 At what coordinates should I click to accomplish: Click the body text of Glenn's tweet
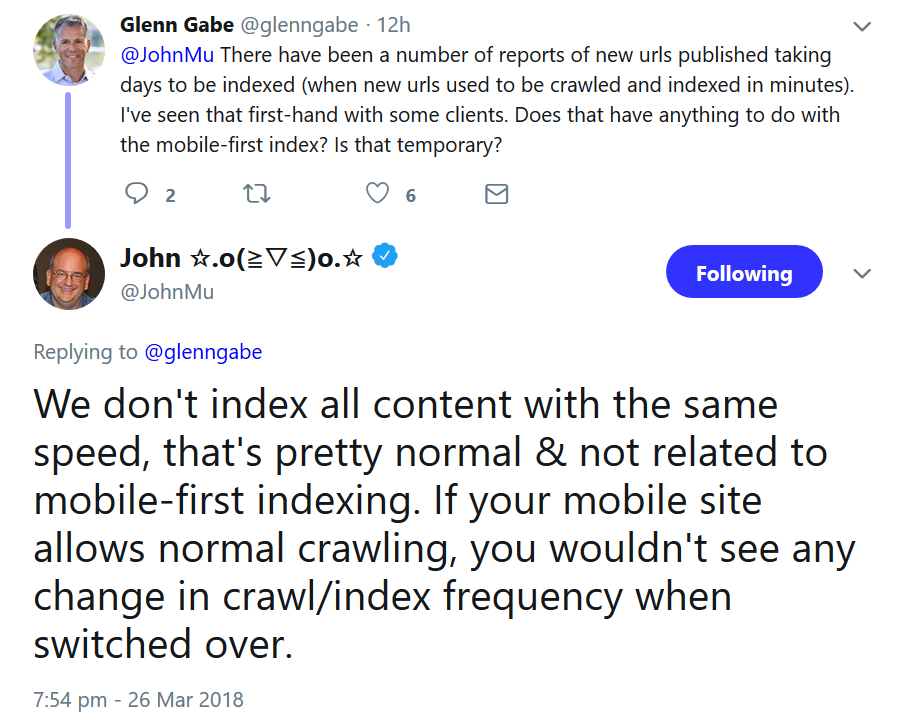(480, 100)
